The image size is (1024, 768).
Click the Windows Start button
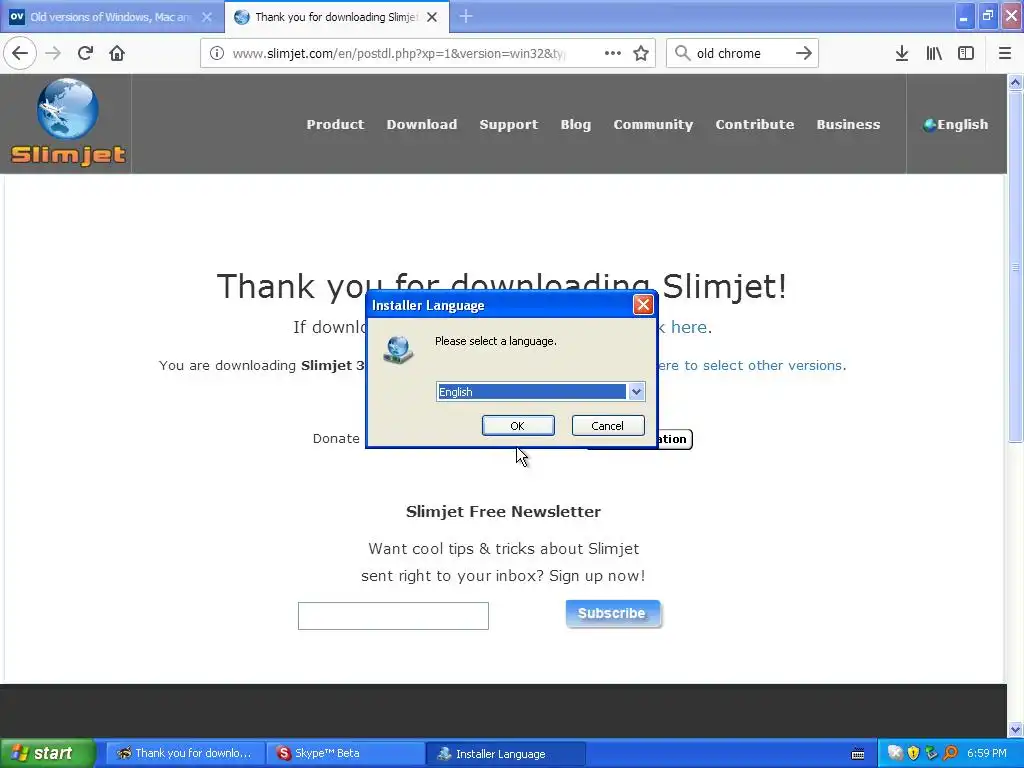[x=47, y=753]
